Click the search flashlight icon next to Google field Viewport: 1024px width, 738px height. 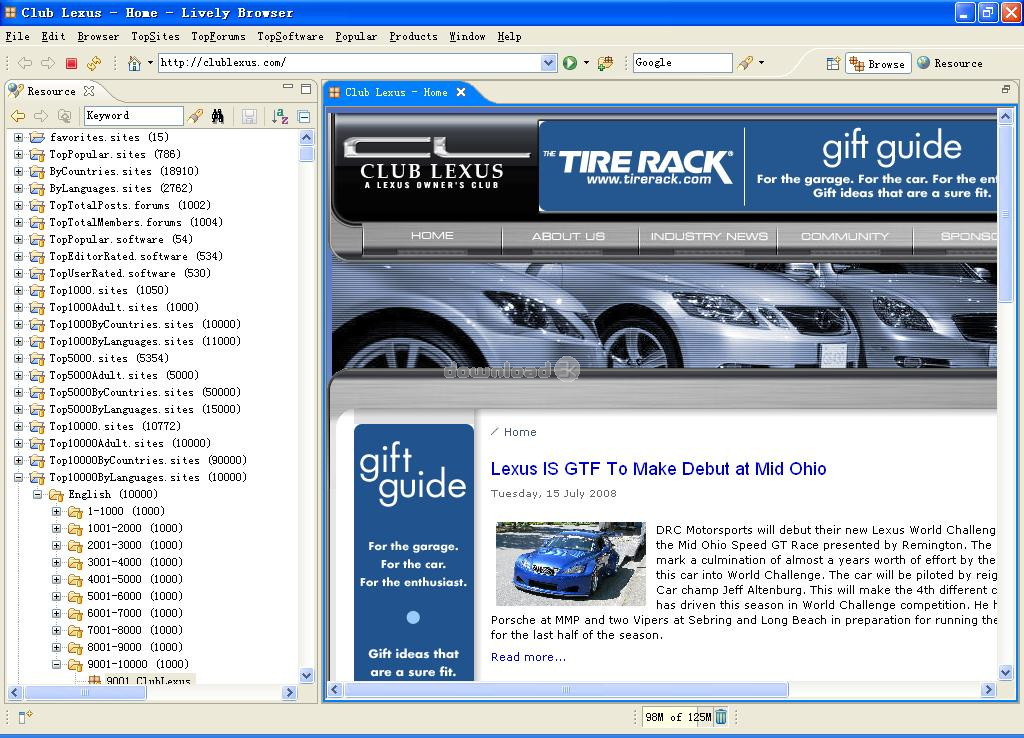coord(745,63)
